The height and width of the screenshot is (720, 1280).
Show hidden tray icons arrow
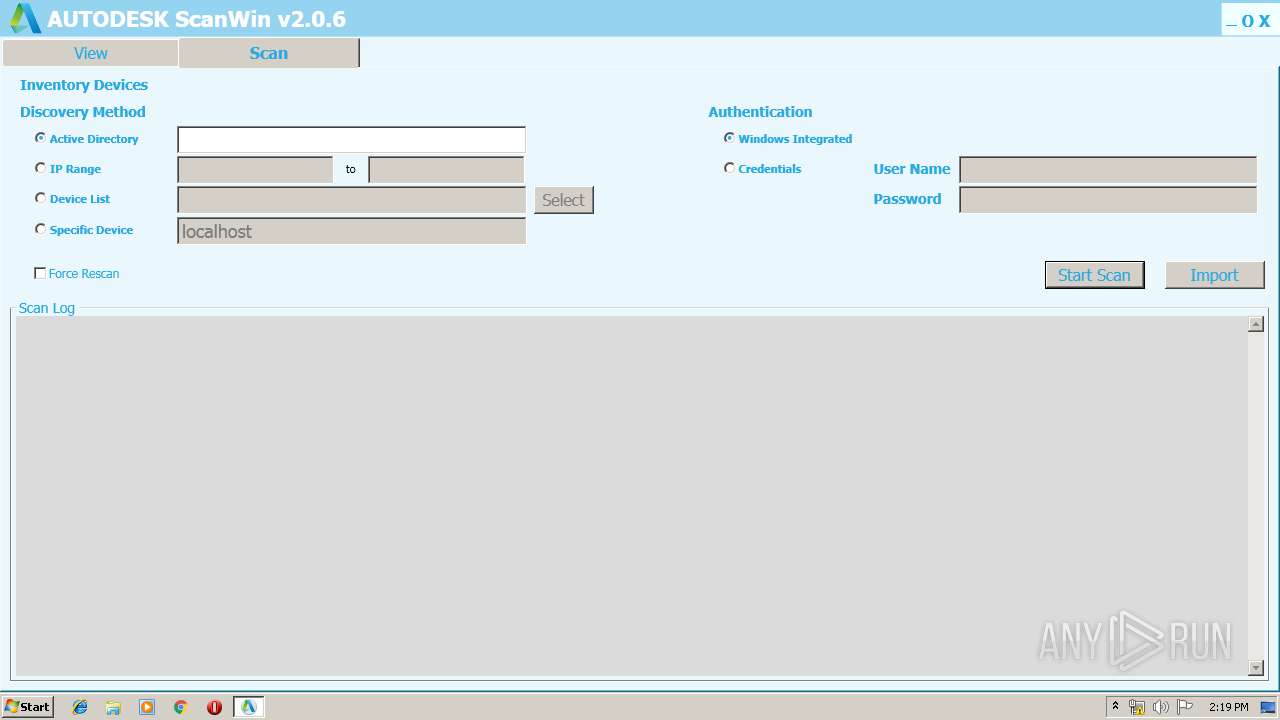point(1115,707)
